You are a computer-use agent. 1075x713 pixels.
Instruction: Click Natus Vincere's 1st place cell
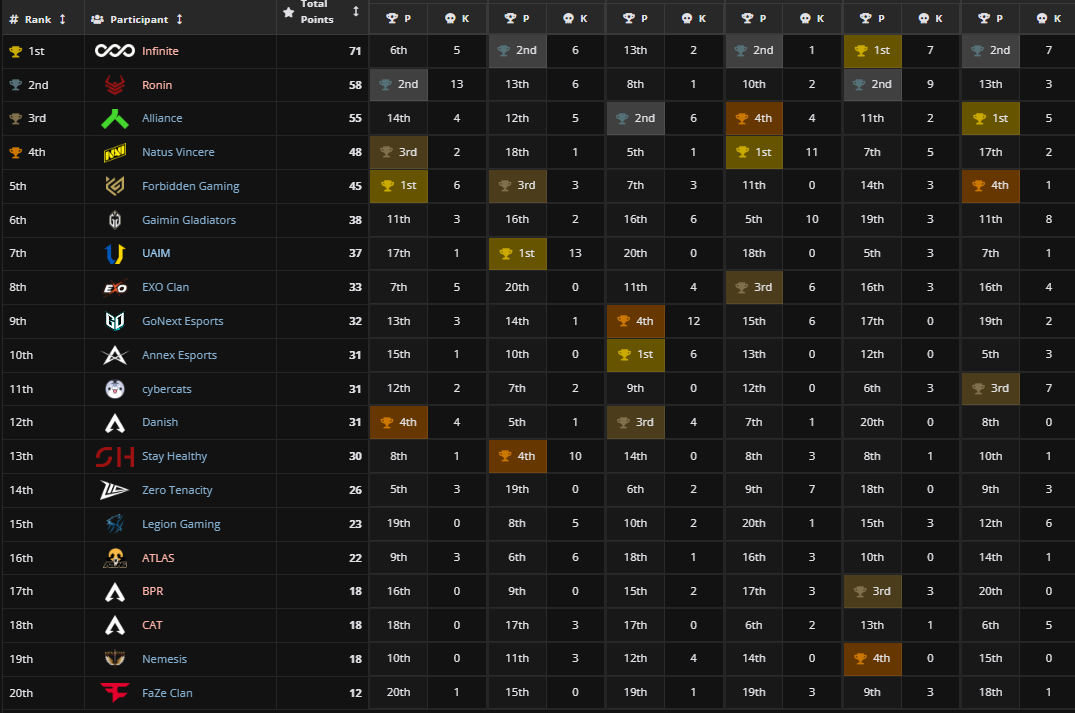(x=754, y=152)
